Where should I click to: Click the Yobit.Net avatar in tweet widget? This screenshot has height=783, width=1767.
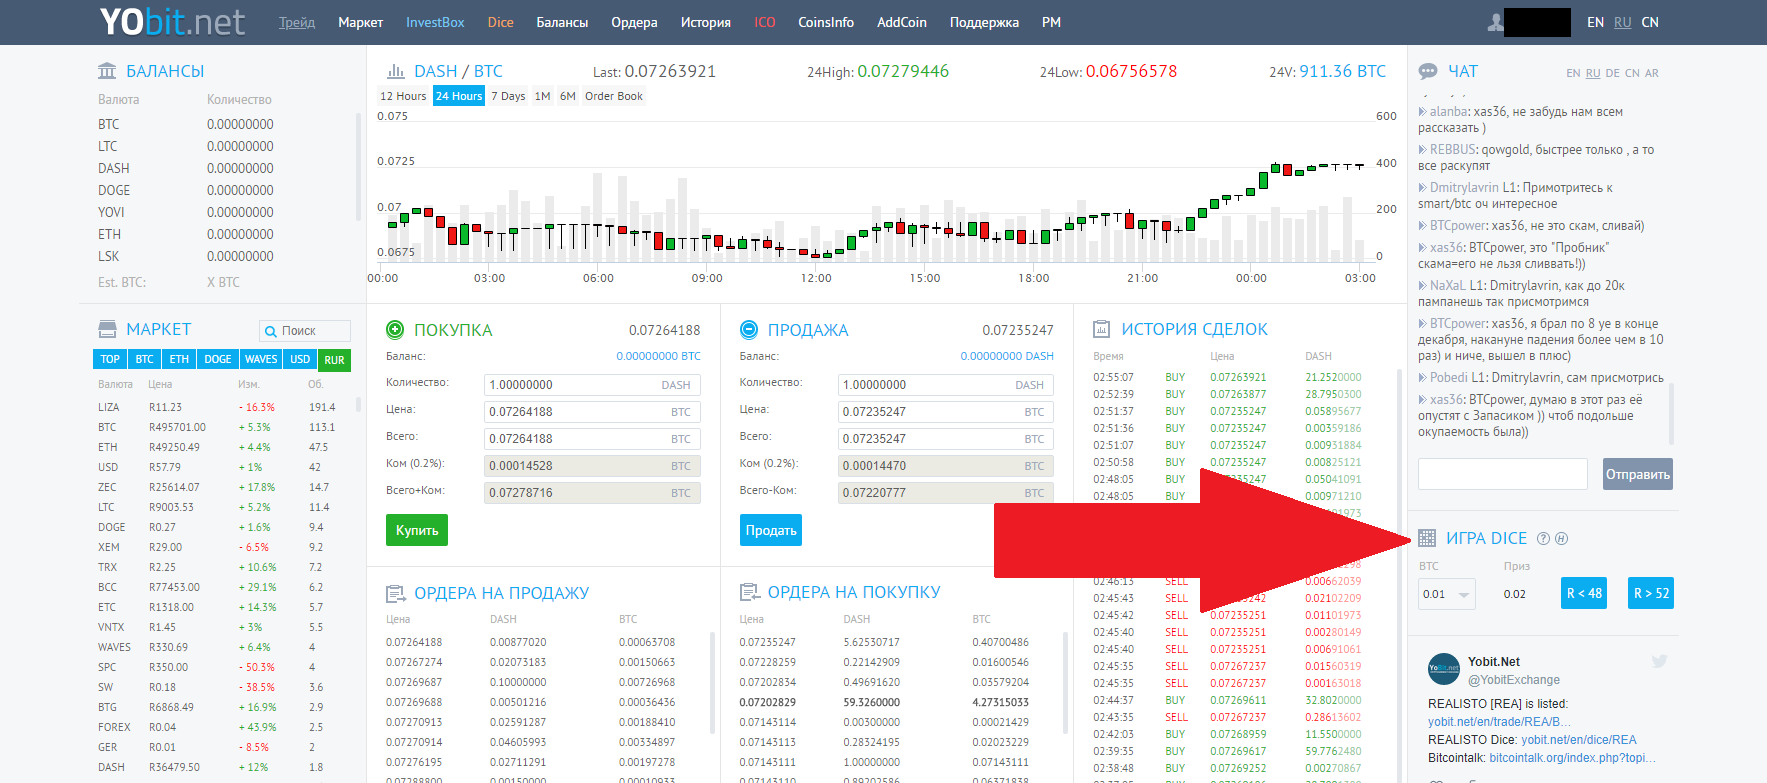1444,668
